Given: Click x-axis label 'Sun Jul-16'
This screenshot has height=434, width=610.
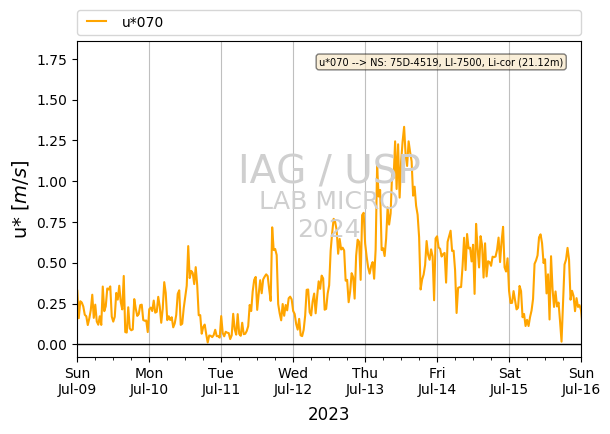Looking at the screenshot, I should click(581, 381).
